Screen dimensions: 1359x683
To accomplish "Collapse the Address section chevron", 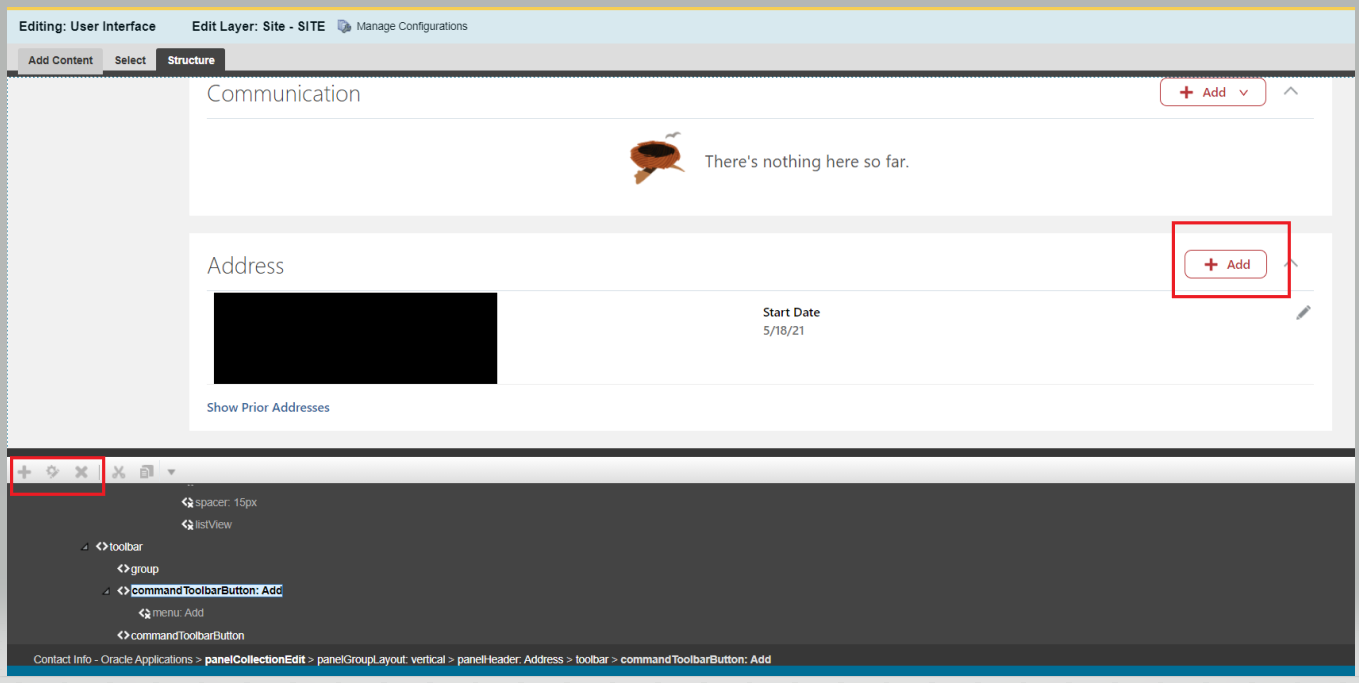I will pos(1290,263).
